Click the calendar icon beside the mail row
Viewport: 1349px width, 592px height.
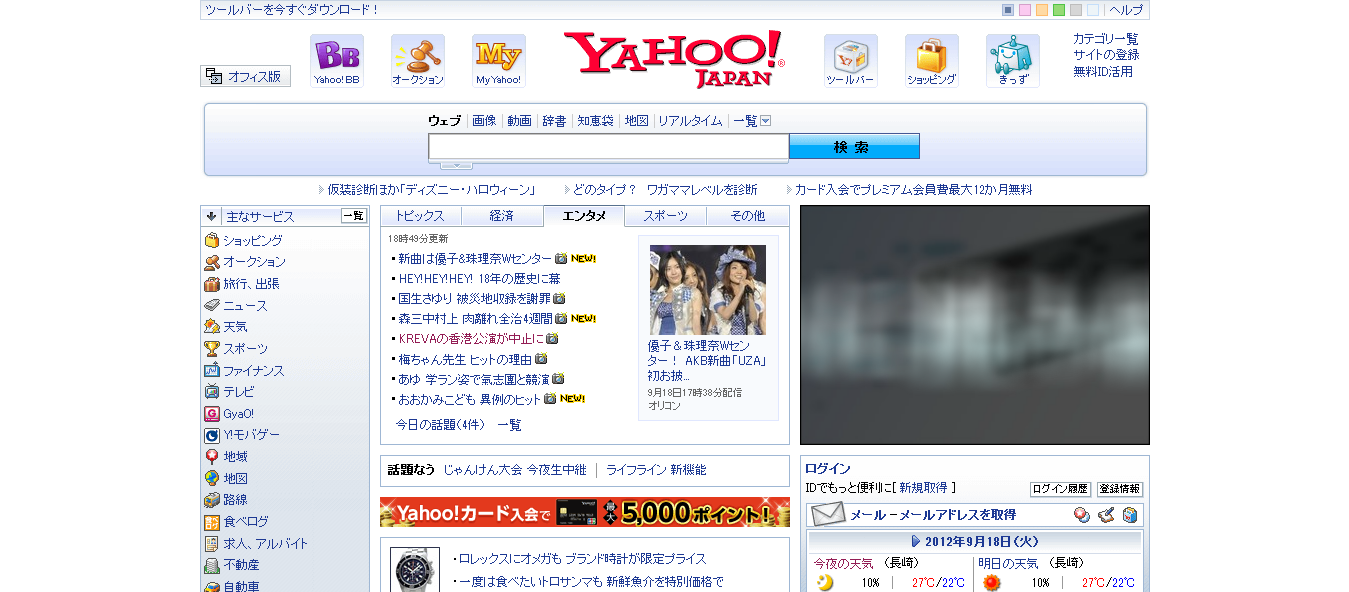coord(1082,515)
